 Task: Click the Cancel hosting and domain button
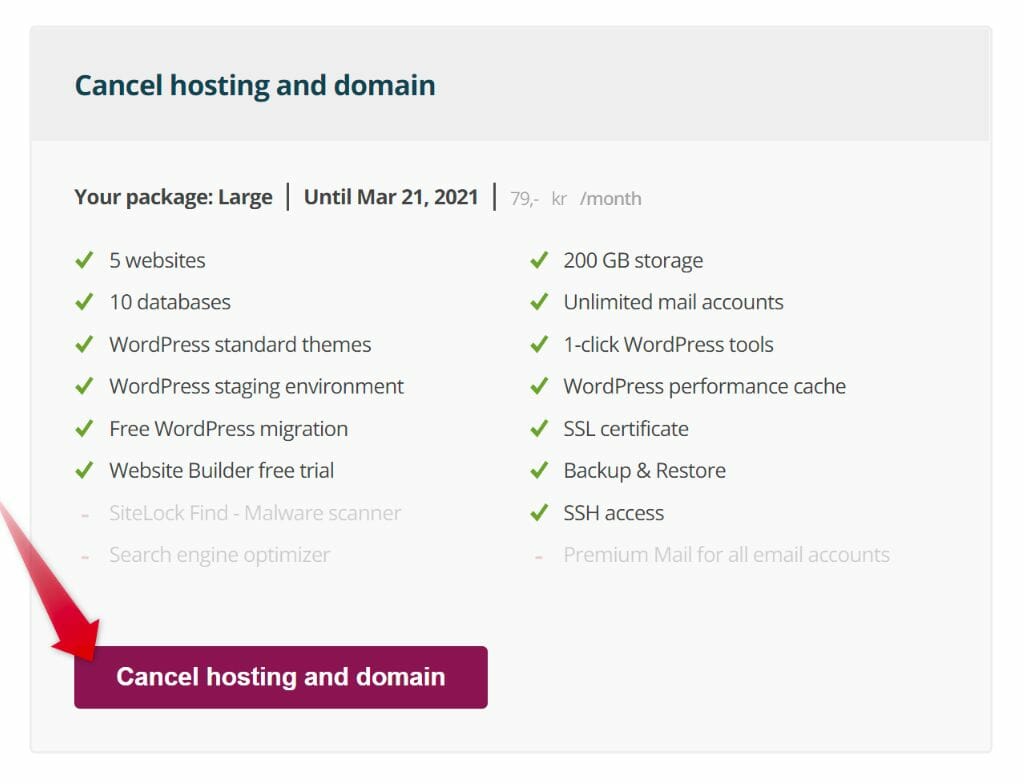[x=280, y=676]
